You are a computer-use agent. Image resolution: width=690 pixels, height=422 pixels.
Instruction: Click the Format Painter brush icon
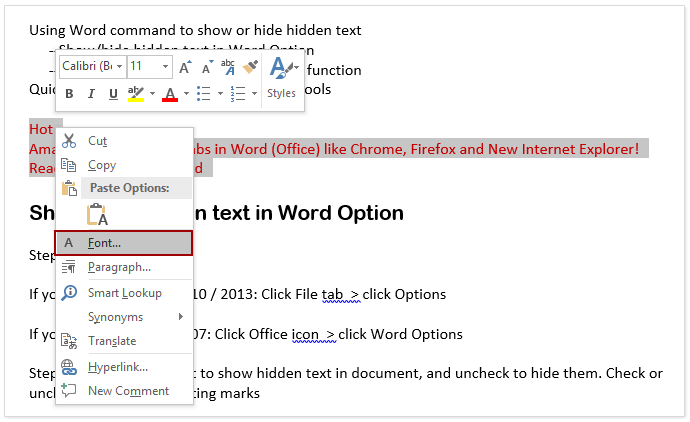point(250,67)
